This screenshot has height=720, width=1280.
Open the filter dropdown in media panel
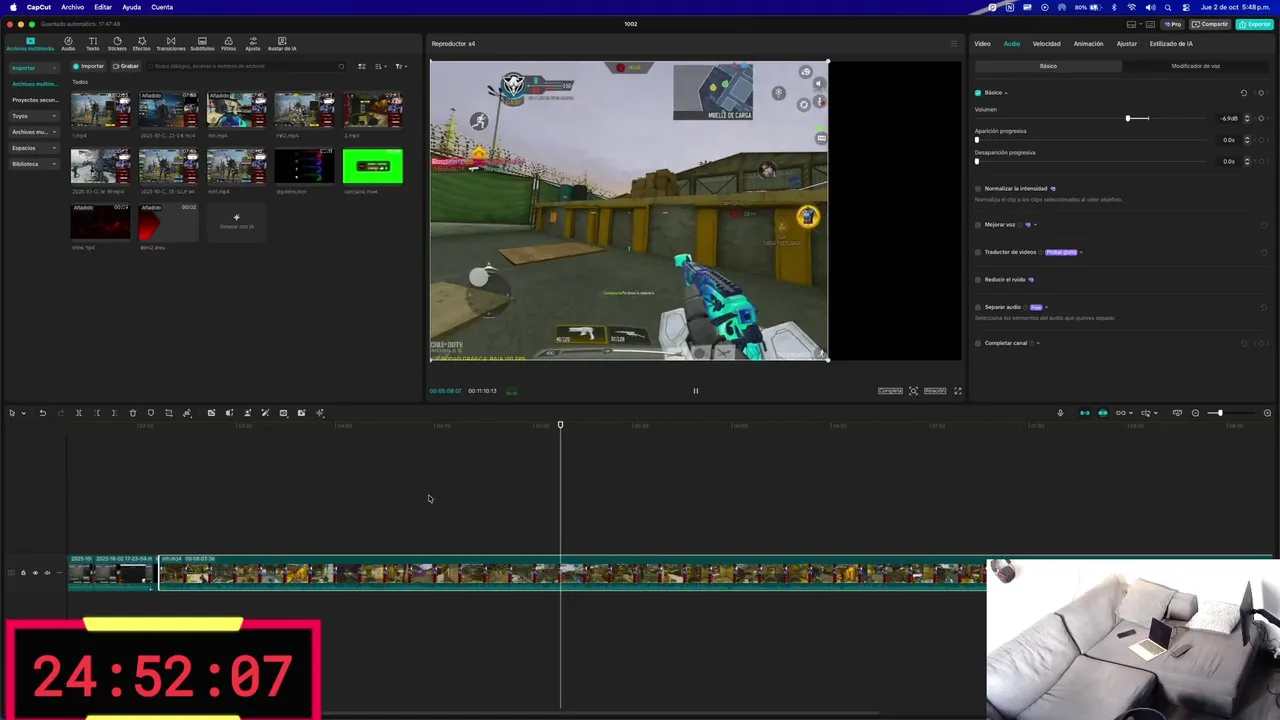click(x=400, y=66)
